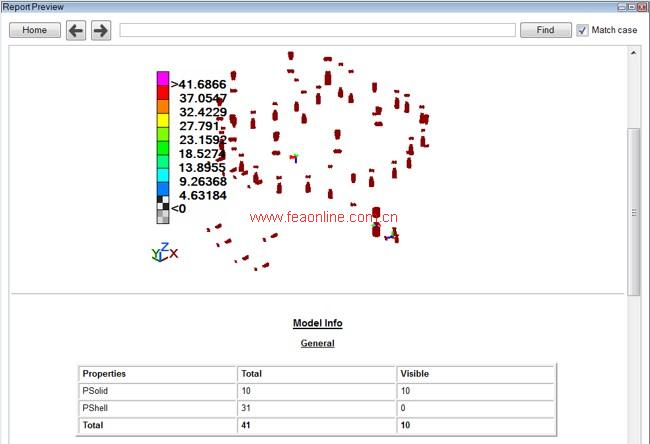Minimize the Report Preview window
The image size is (650, 444).
620,6
